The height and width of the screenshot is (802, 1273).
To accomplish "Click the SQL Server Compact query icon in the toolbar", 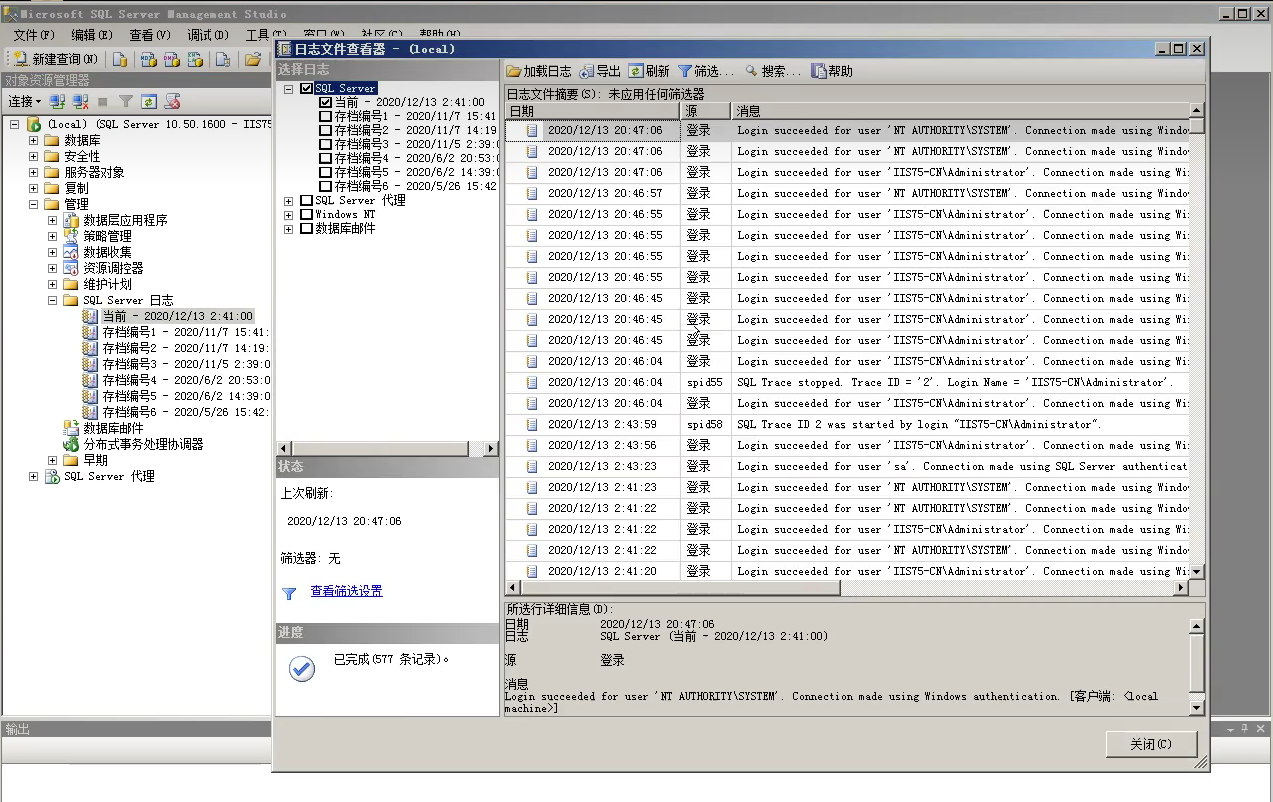I will (x=223, y=59).
